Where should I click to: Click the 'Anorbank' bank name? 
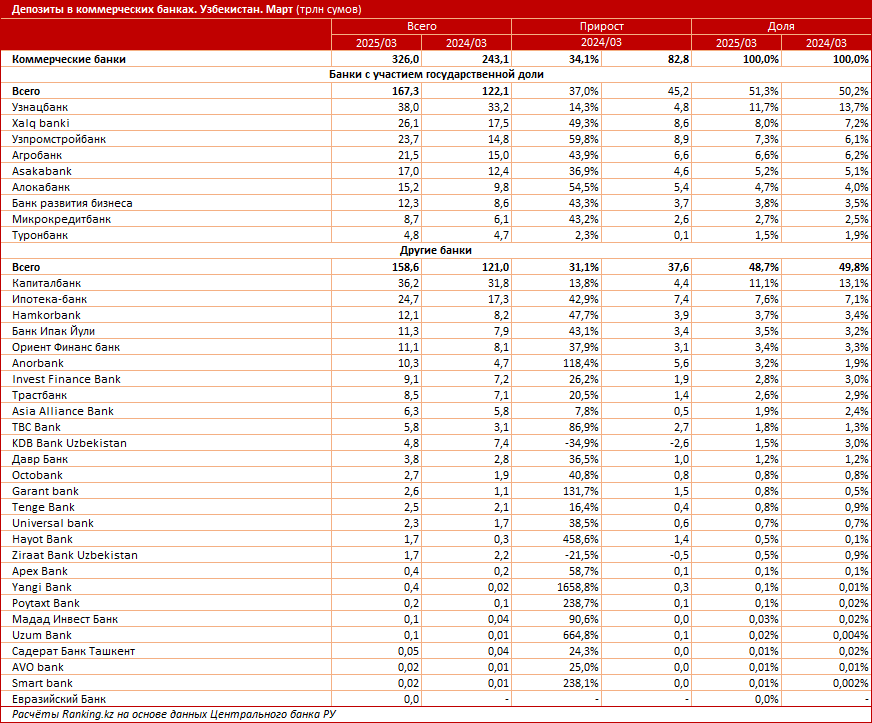(x=38, y=363)
